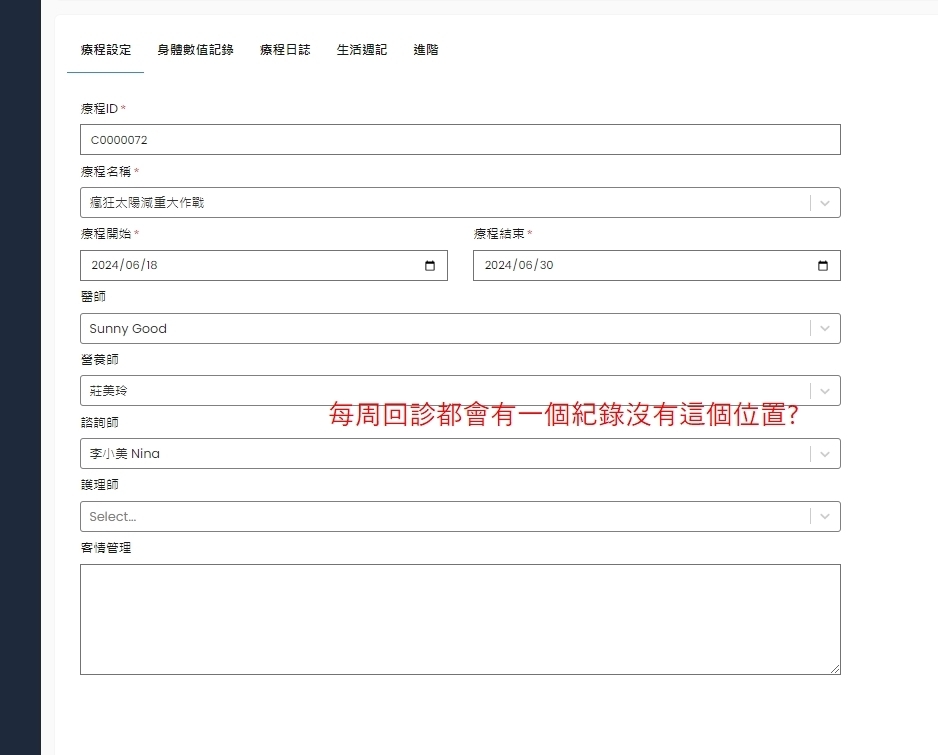This screenshot has width=938, height=755.
Task: Click the 客情管理 textarea resize handle
Action: pos(835,669)
